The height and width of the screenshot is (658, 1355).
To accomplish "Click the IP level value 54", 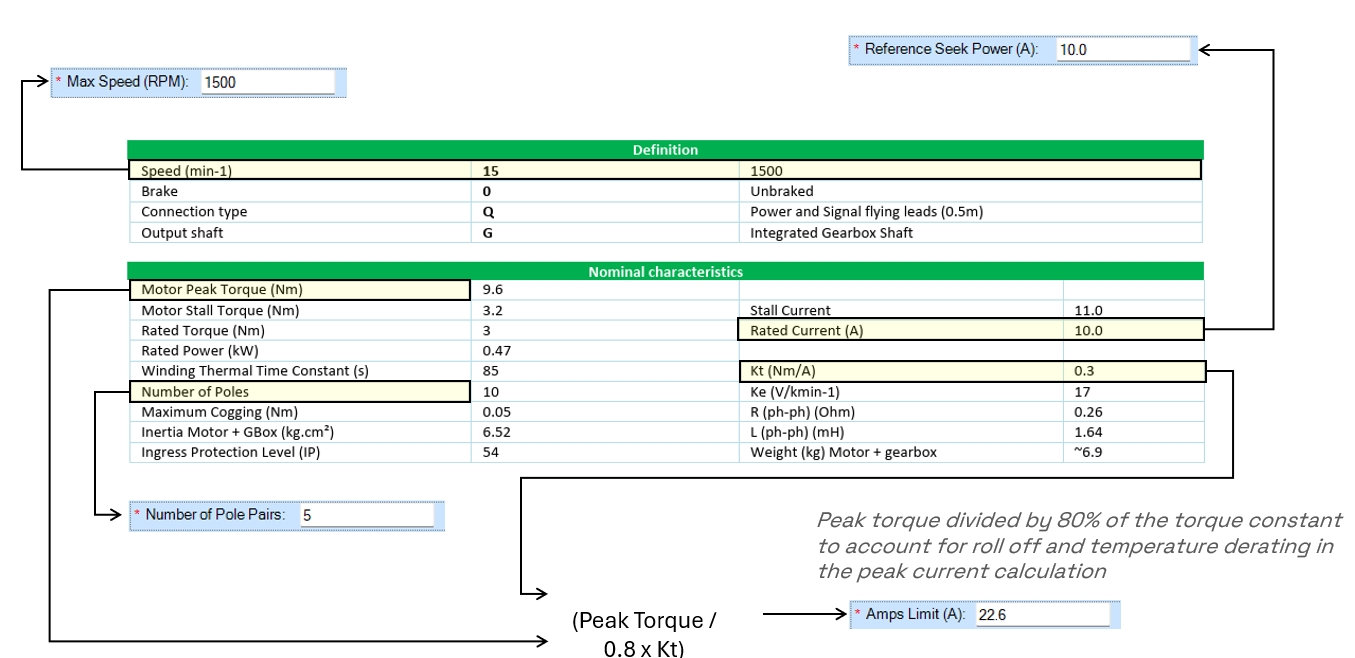I will [x=490, y=452].
